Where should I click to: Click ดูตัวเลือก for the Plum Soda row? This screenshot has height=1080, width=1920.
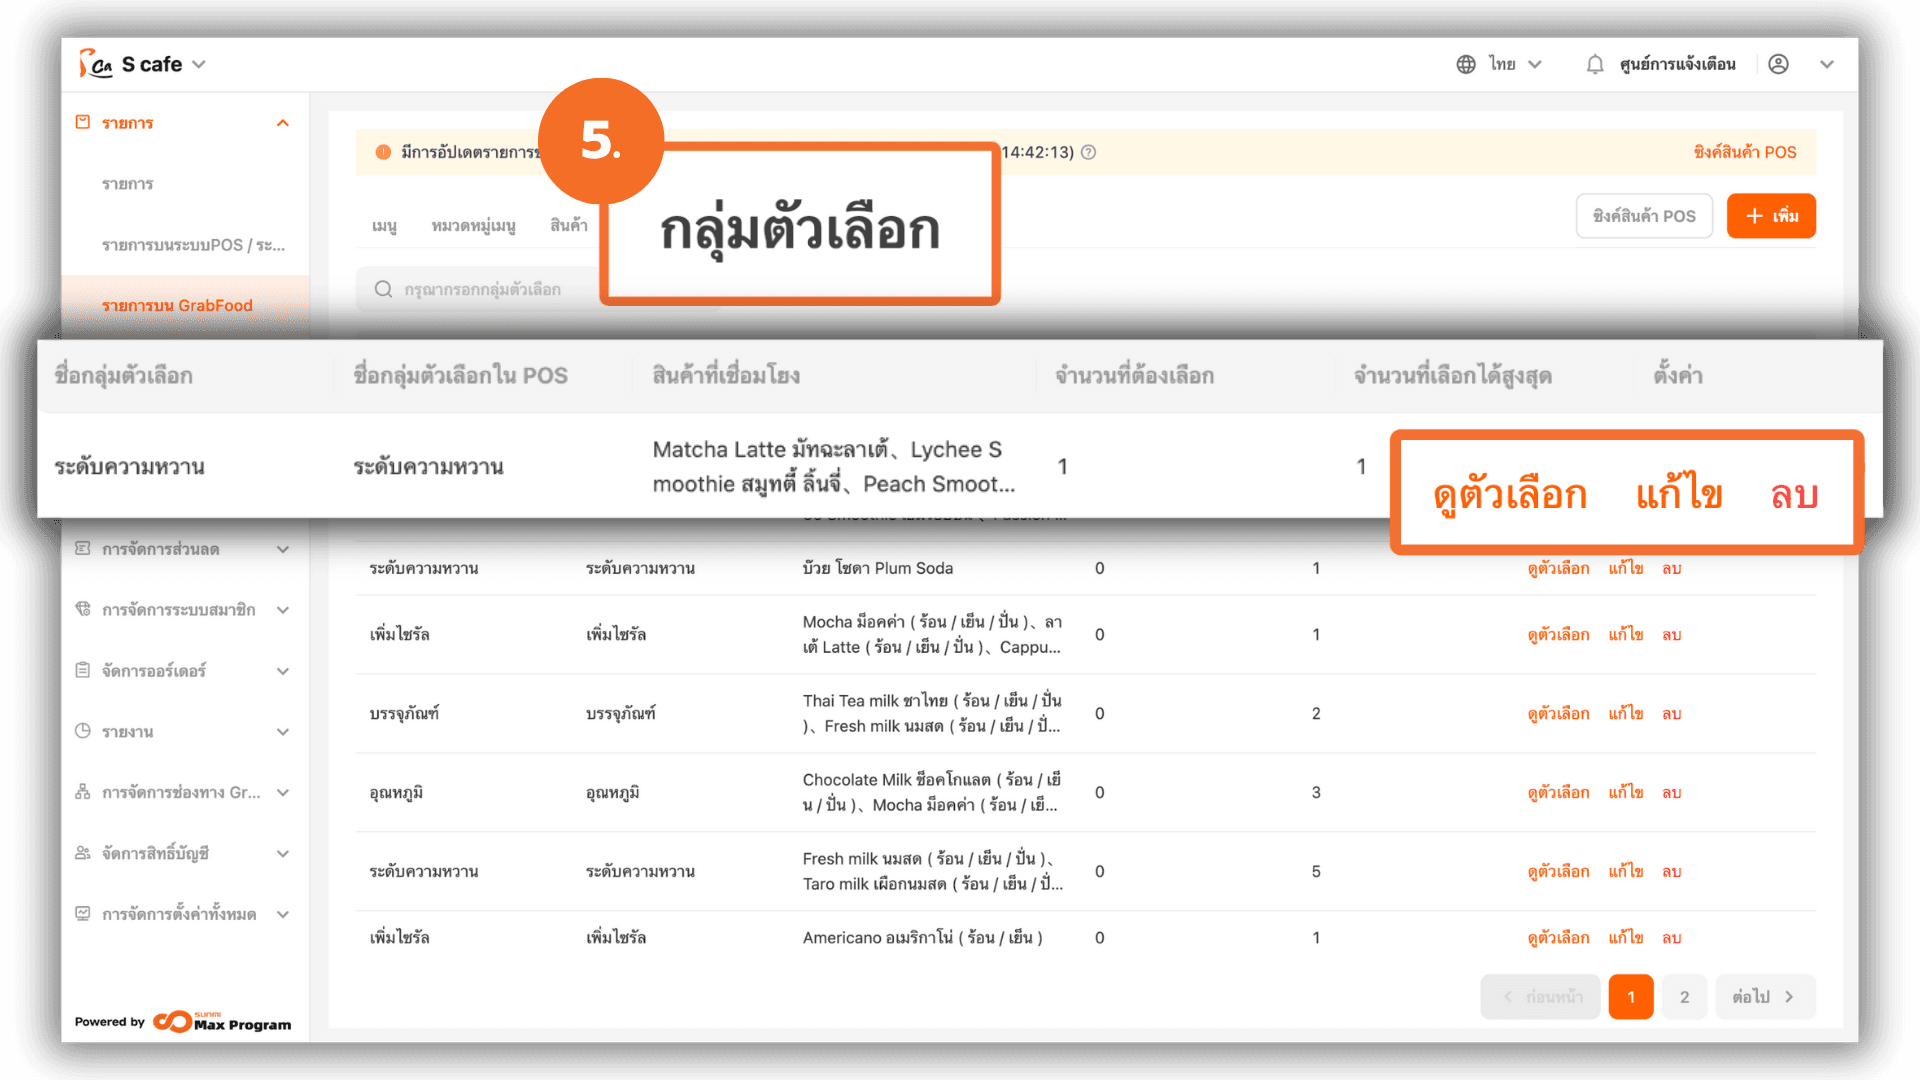click(x=1558, y=568)
